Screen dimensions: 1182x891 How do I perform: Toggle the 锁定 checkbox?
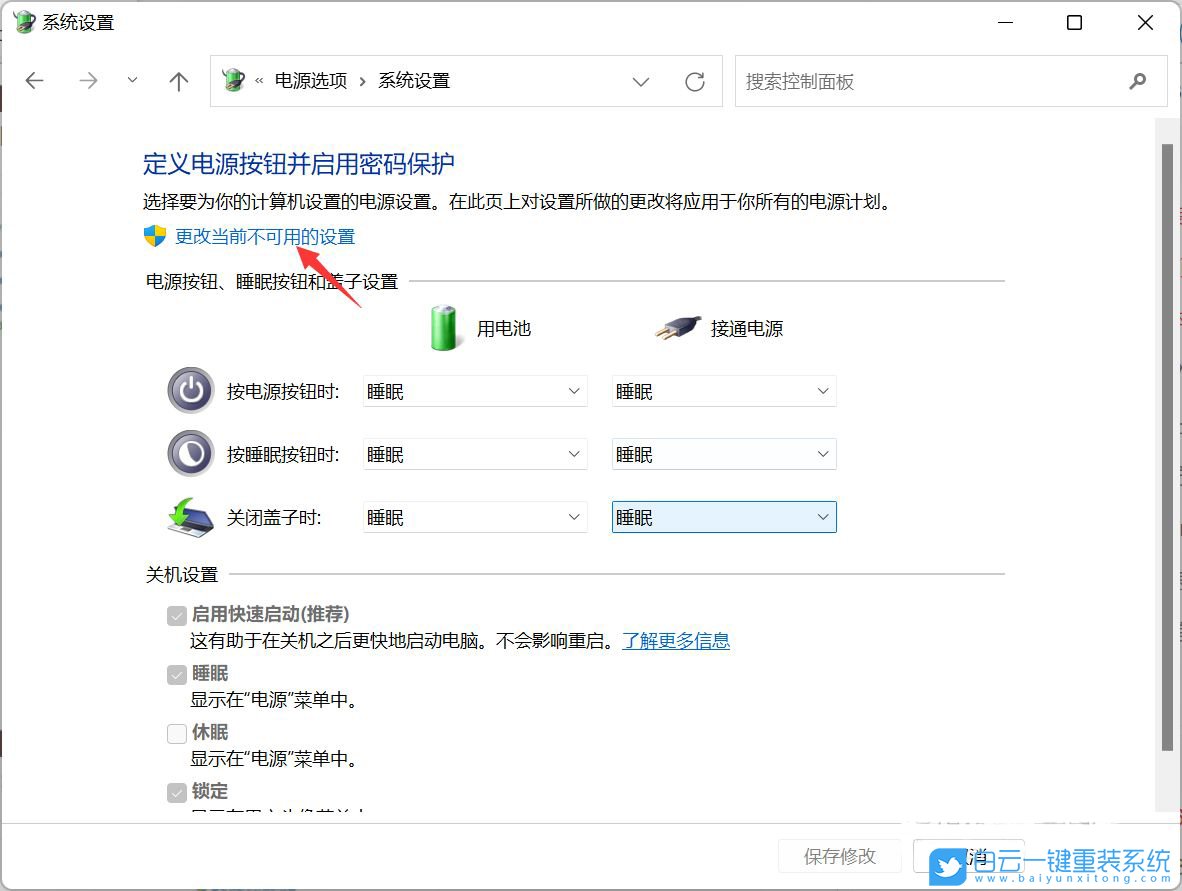[x=177, y=791]
